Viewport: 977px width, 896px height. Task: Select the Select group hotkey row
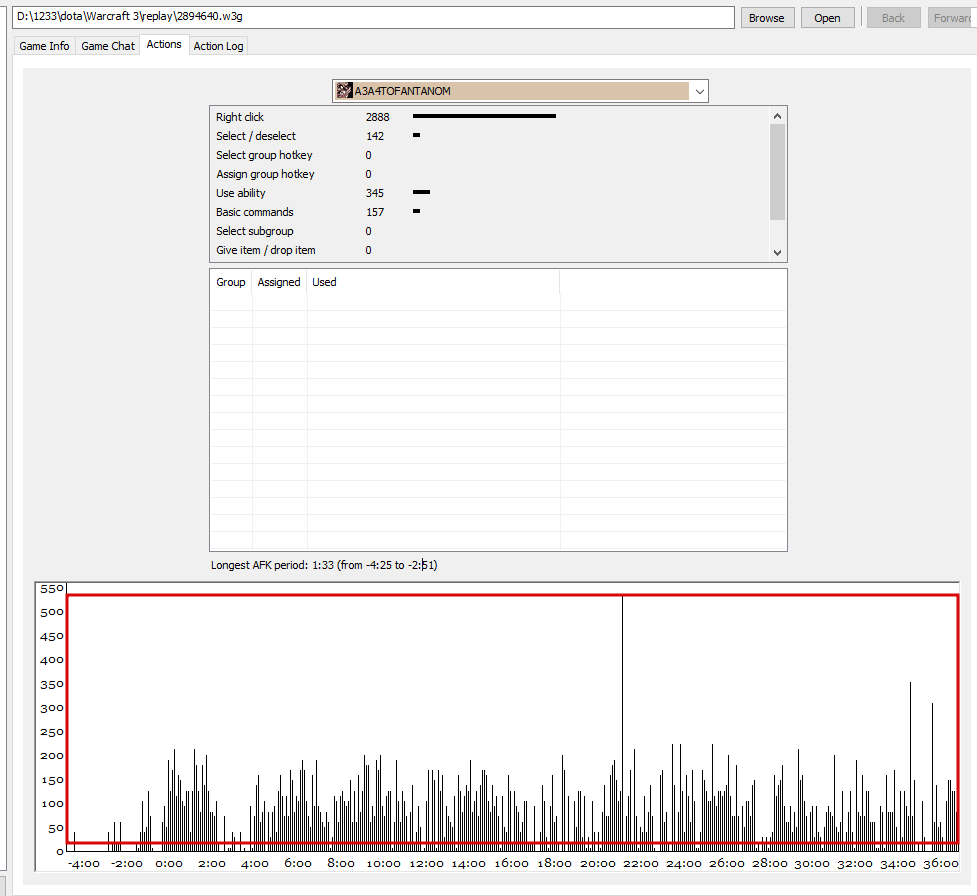point(489,155)
